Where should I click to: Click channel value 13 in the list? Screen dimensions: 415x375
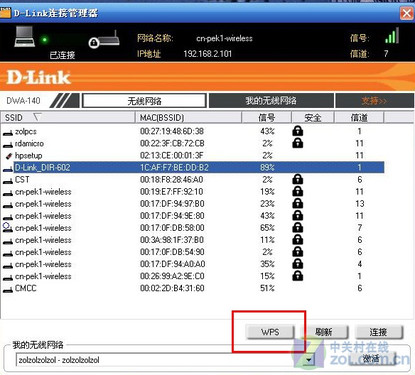[360, 204]
